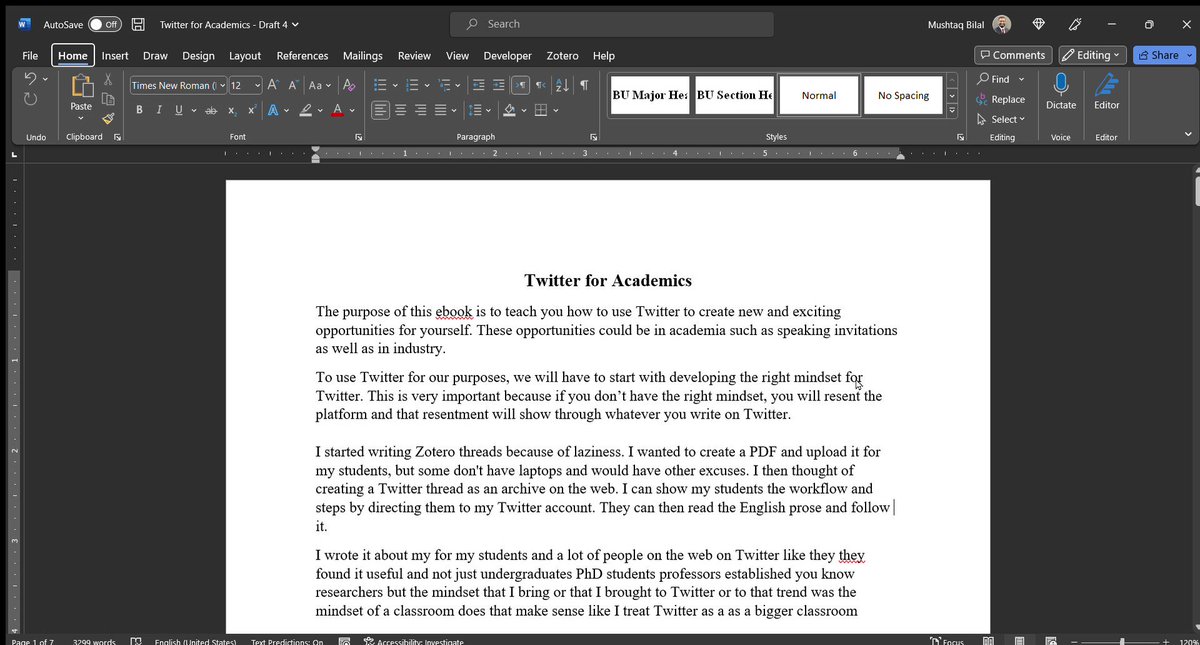
Task: Toggle Underline formatting
Action: click(x=179, y=110)
